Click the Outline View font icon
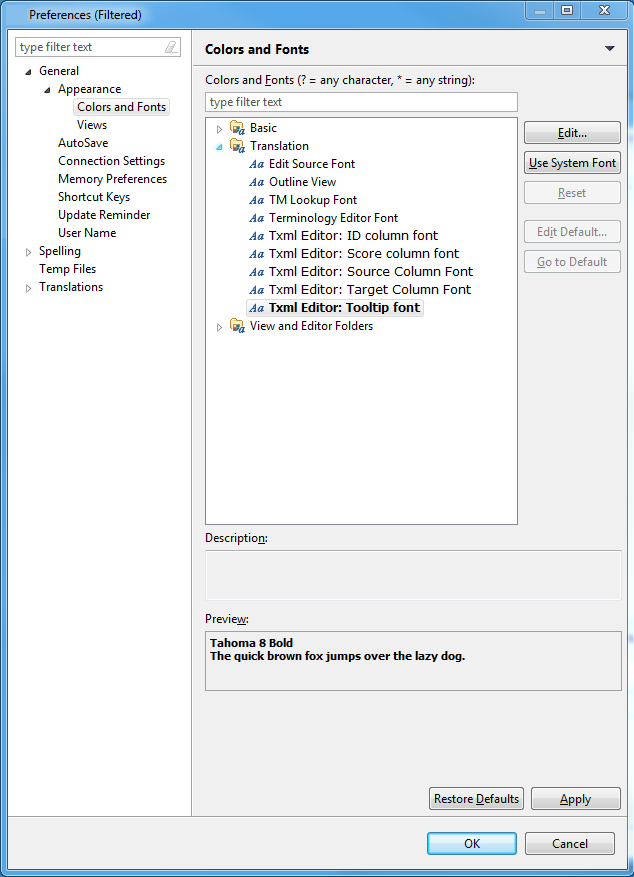The image size is (634, 877). 257,182
